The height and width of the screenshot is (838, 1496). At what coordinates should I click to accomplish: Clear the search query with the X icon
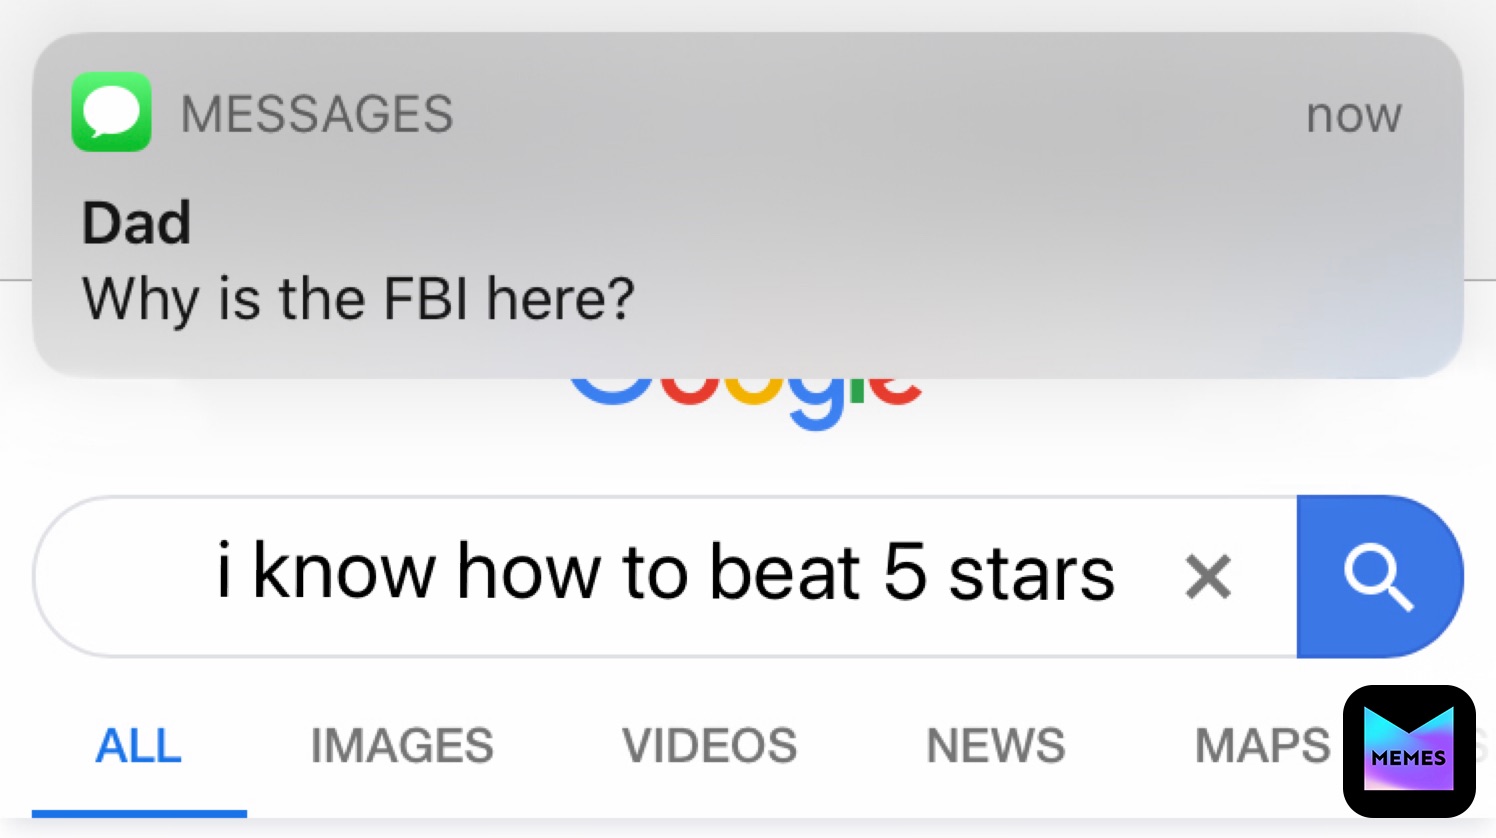(1207, 577)
